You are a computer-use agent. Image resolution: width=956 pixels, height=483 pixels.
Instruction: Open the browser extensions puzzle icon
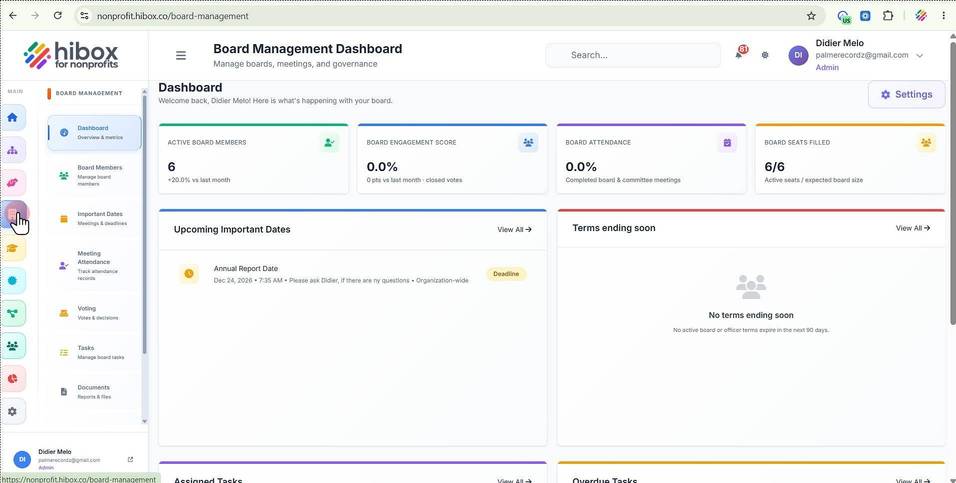click(888, 16)
